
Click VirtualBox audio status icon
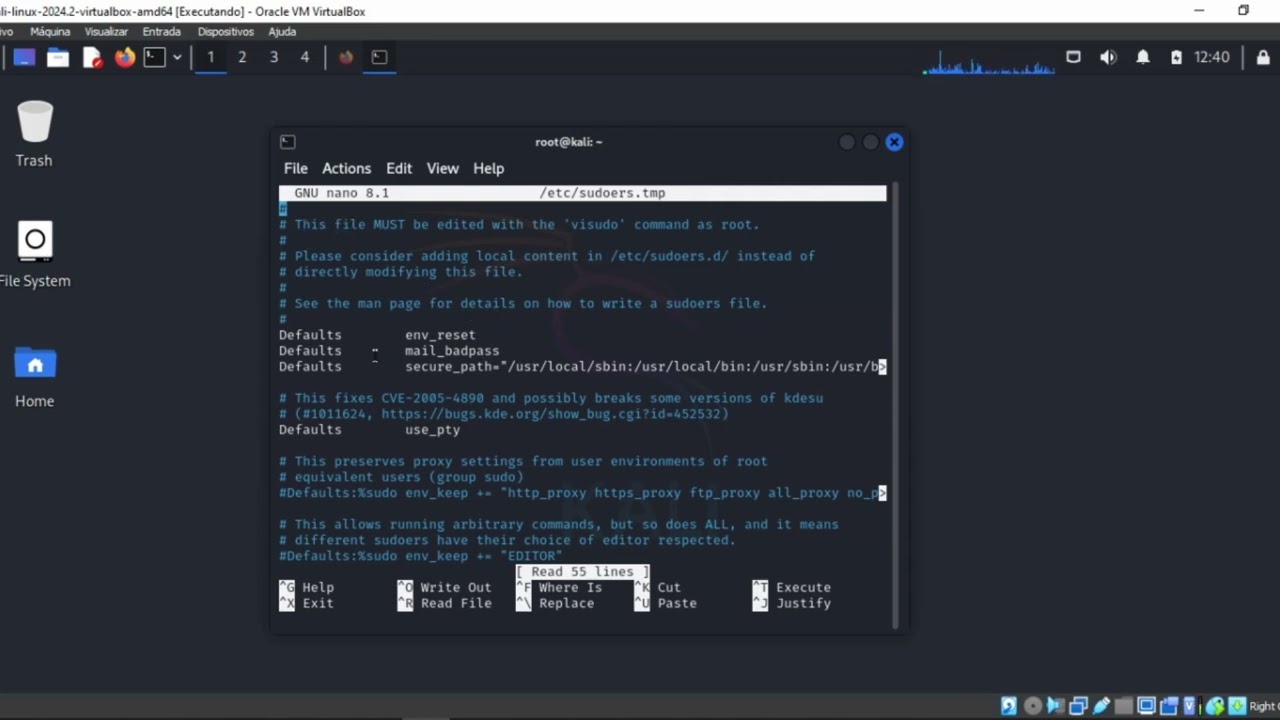pos(1056,706)
